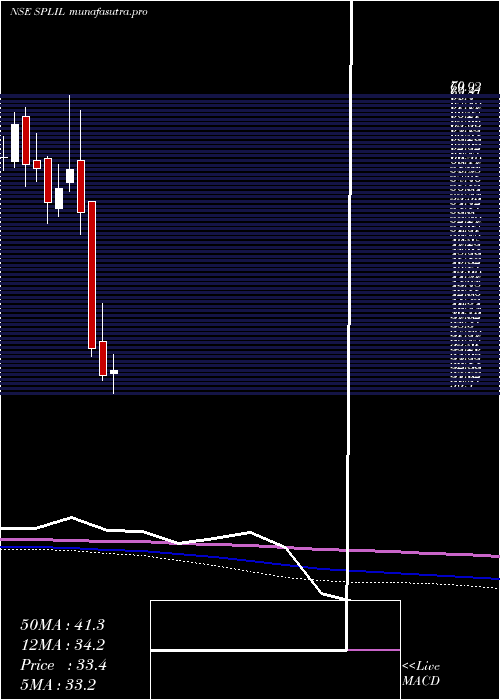500x700 pixels.
Task: Click the Price : 33.4 readout
Action: (x=63, y=665)
